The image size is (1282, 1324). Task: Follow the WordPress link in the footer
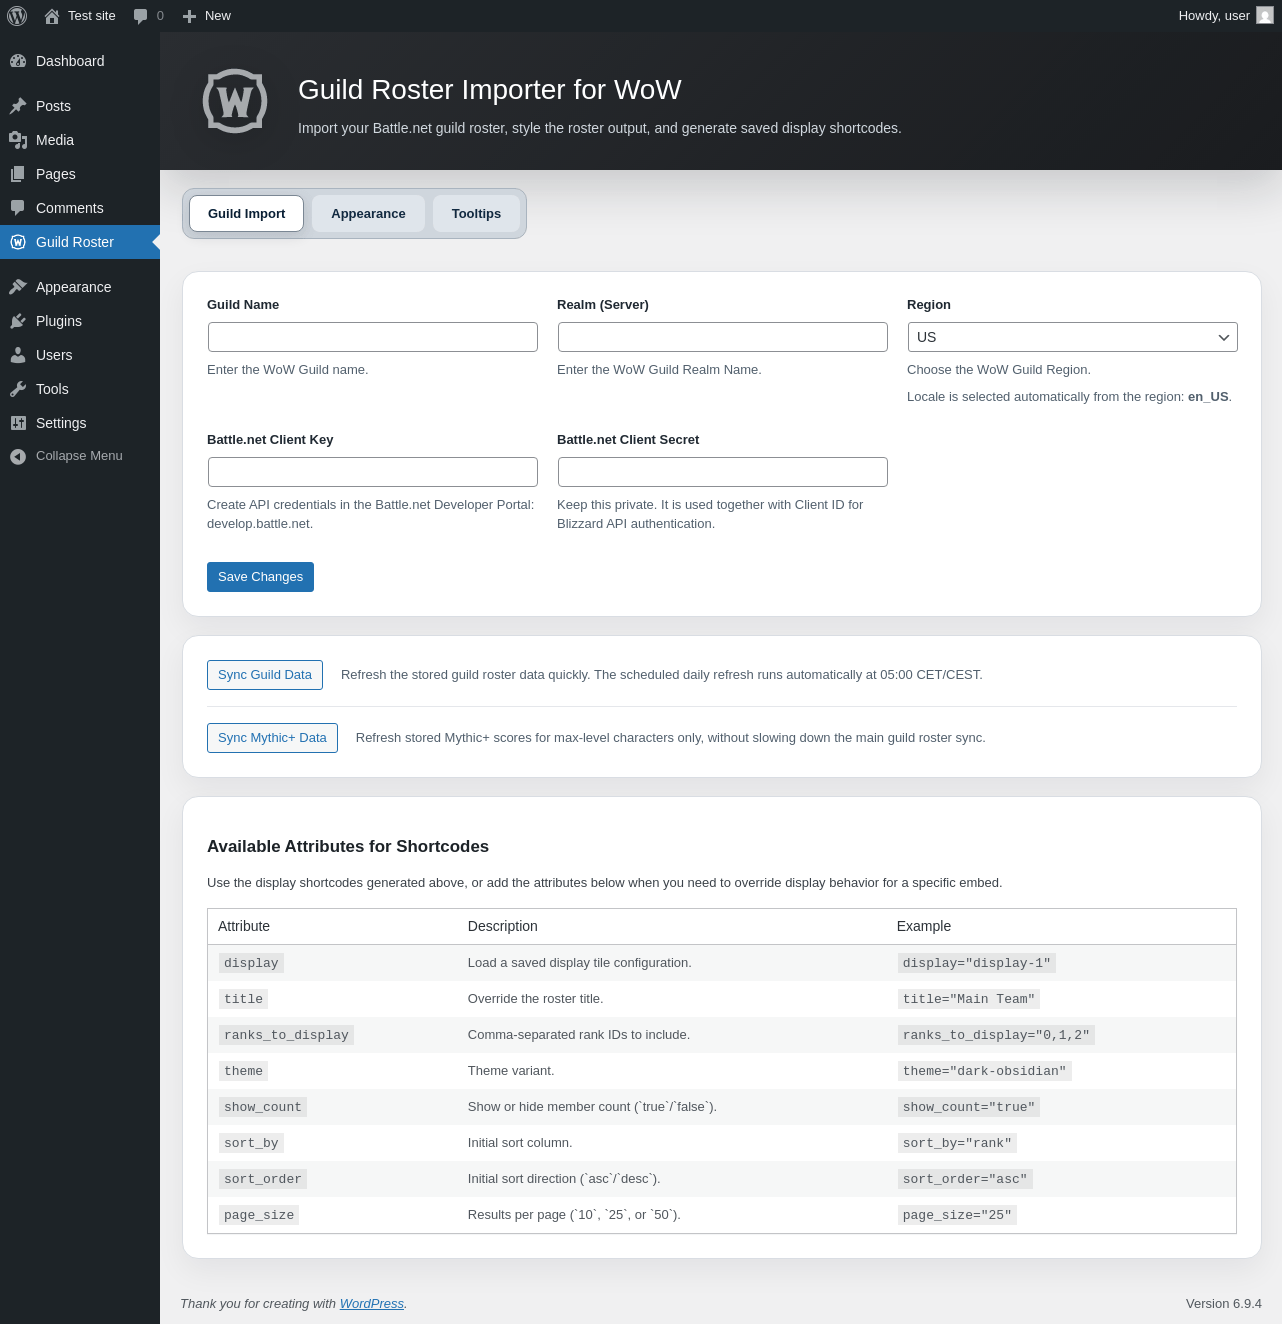(x=372, y=1304)
